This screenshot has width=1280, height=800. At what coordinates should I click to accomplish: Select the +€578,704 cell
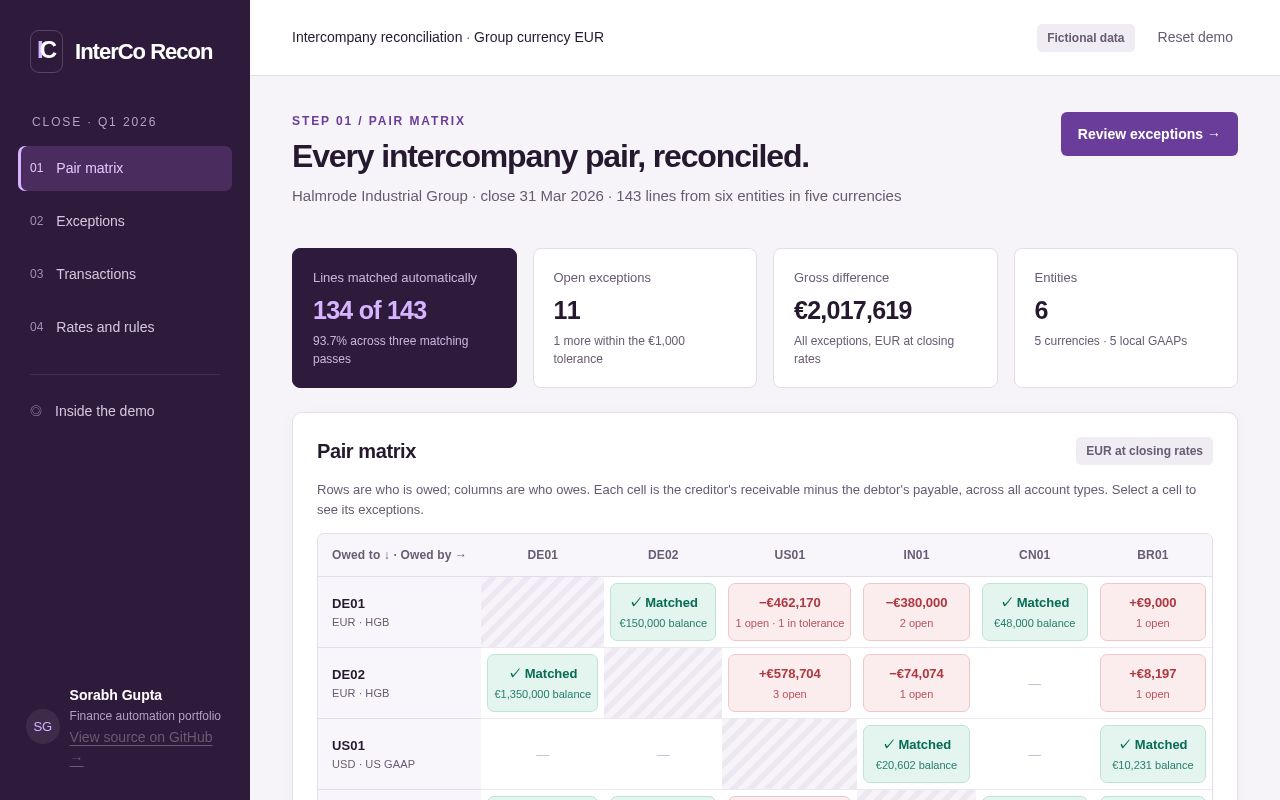(x=789, y=683)
